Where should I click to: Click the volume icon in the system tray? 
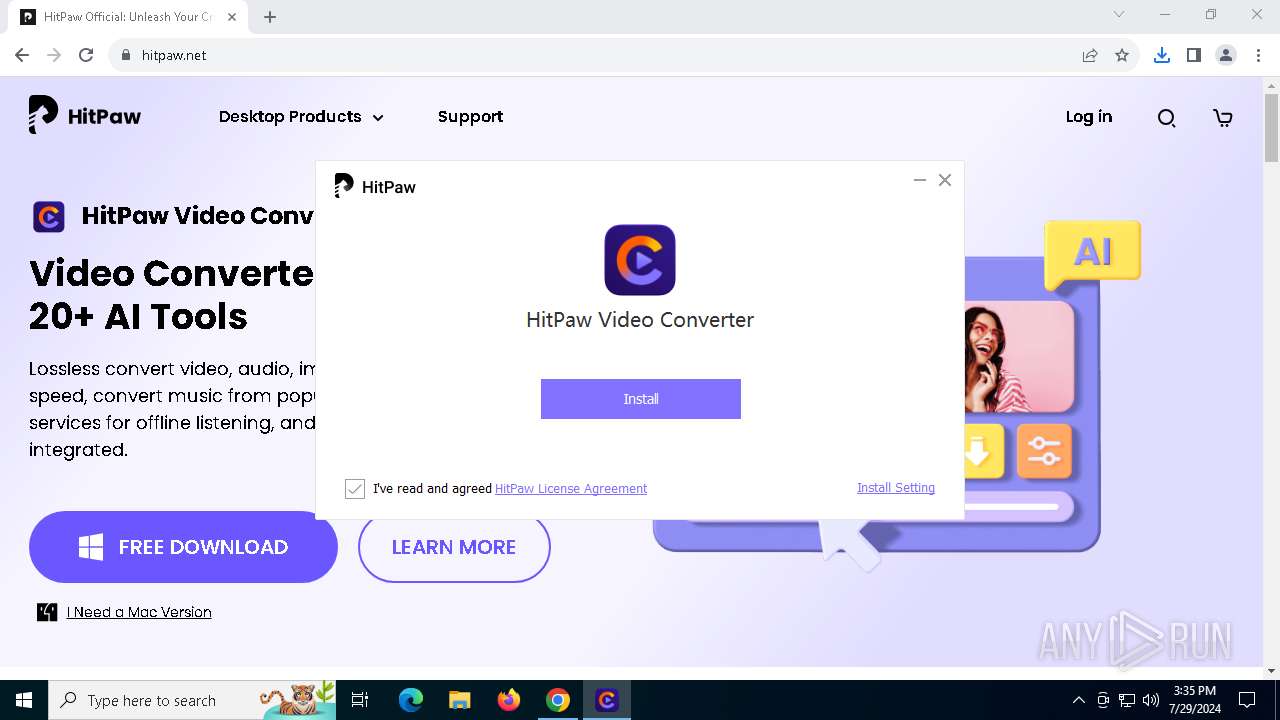[1151, 700]
